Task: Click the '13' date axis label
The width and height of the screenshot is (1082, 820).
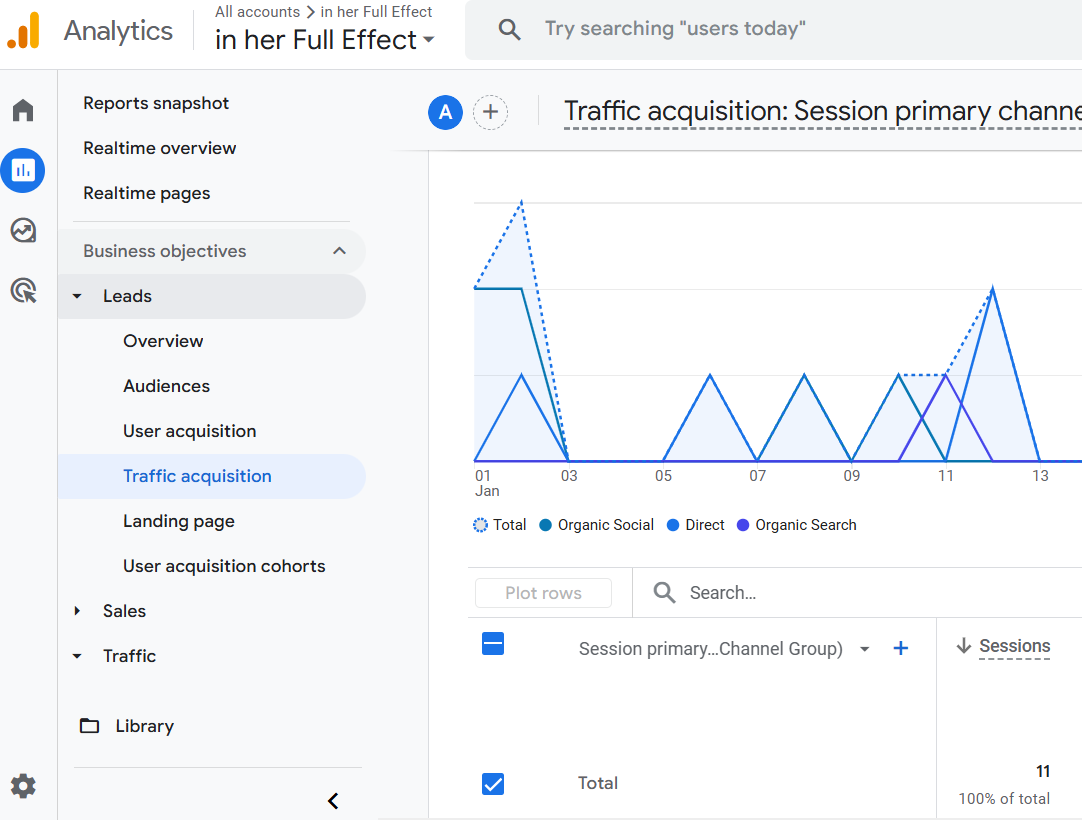Action: pyautogui.click(x=1040, y=476)
